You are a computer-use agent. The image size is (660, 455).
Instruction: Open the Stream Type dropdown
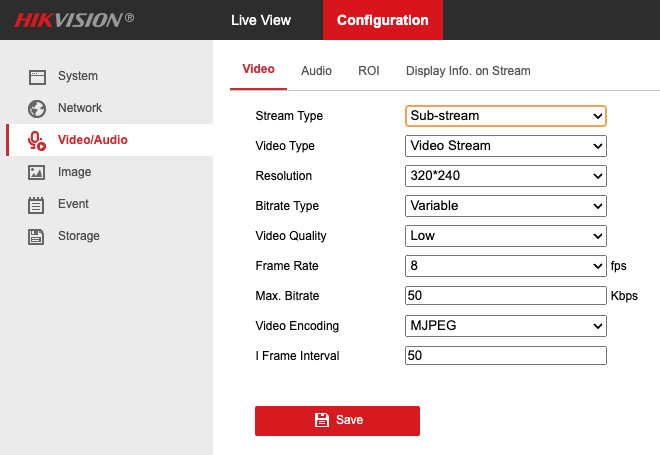point(506,116)
